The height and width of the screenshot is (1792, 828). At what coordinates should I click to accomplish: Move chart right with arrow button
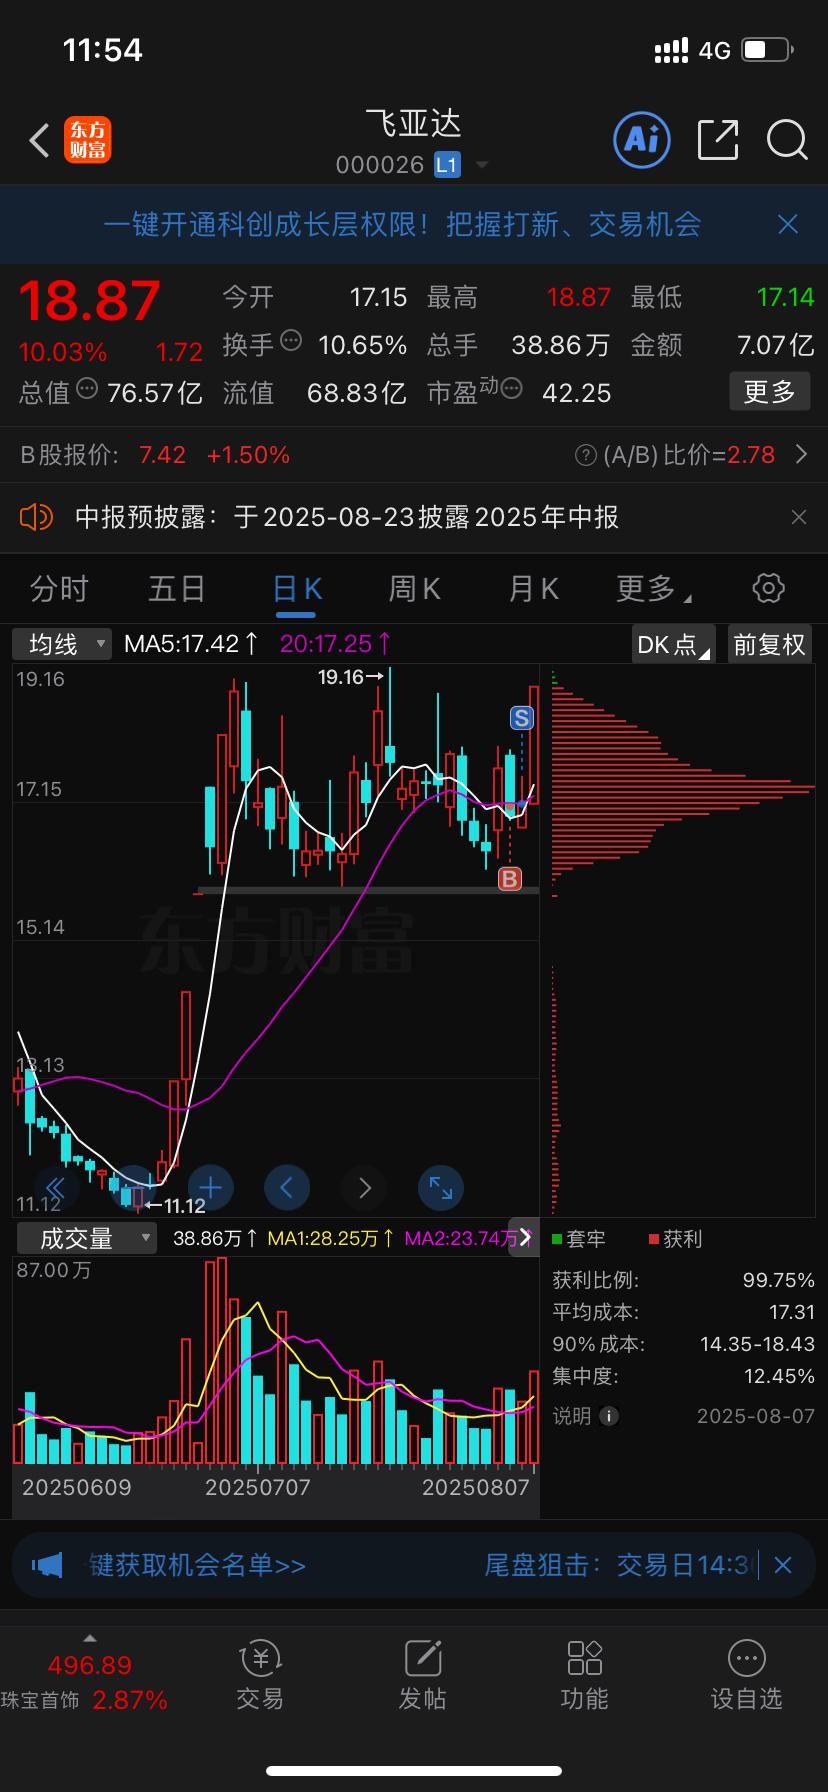click(364, 1188)
